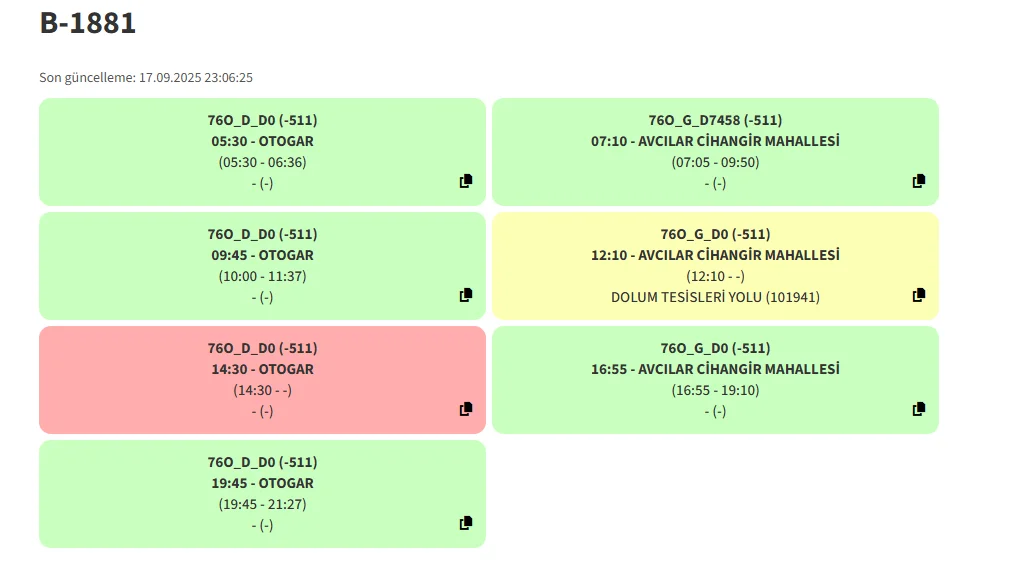Select the (16:55 - 19:10) time range

(x=715, y=390)
